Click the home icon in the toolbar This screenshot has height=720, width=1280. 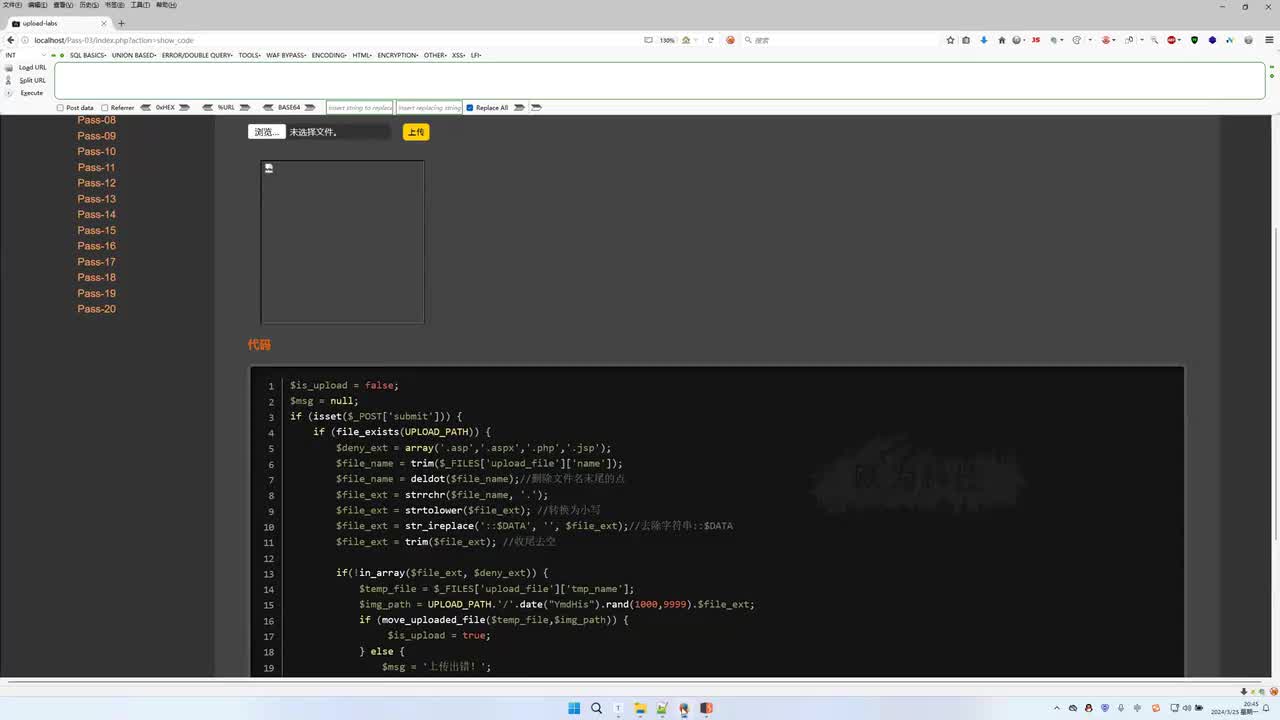pyautogui.click(x=1002, y=40)
